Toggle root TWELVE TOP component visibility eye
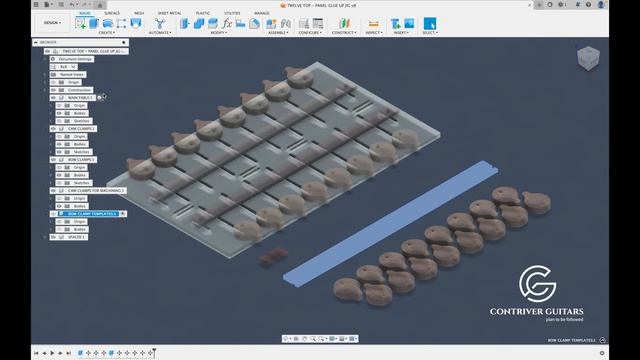Viewport: 640px width, 360px height. pos(48,51)
